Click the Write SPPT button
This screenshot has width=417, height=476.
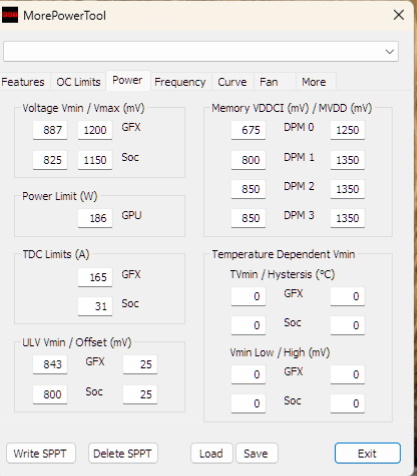[x=41, y=453]
